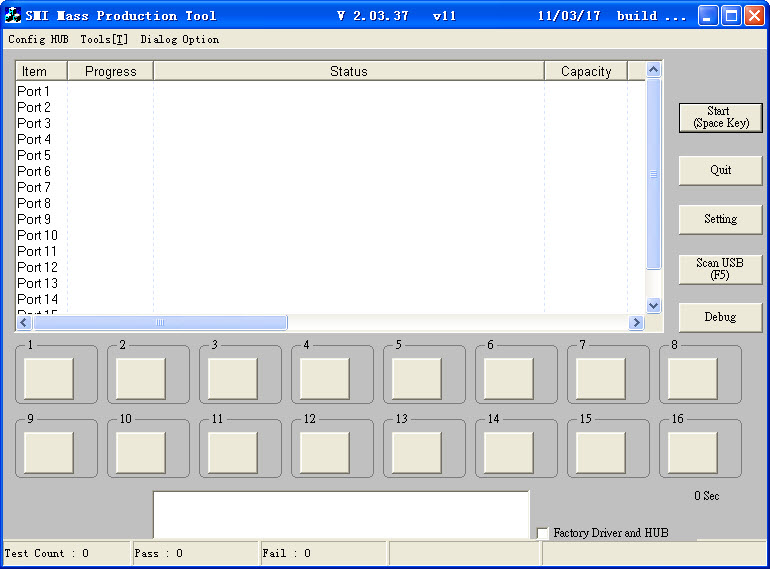Open the Config HUB menu
Screen dimensions: 770x569
point(38,40)
